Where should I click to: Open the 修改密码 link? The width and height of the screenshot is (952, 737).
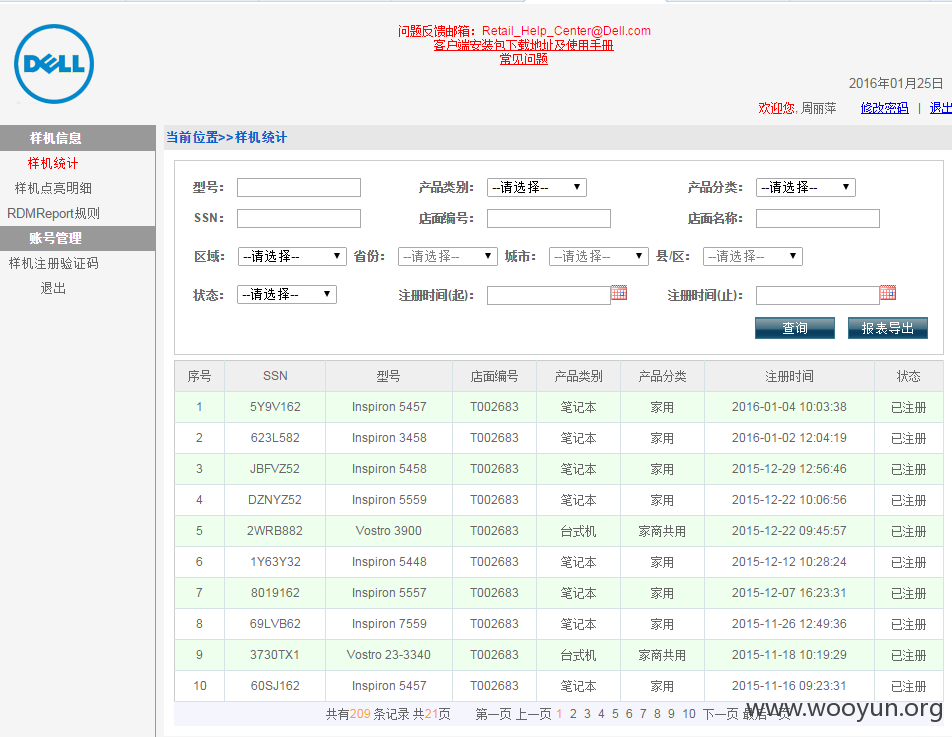(x=884, y=108)
